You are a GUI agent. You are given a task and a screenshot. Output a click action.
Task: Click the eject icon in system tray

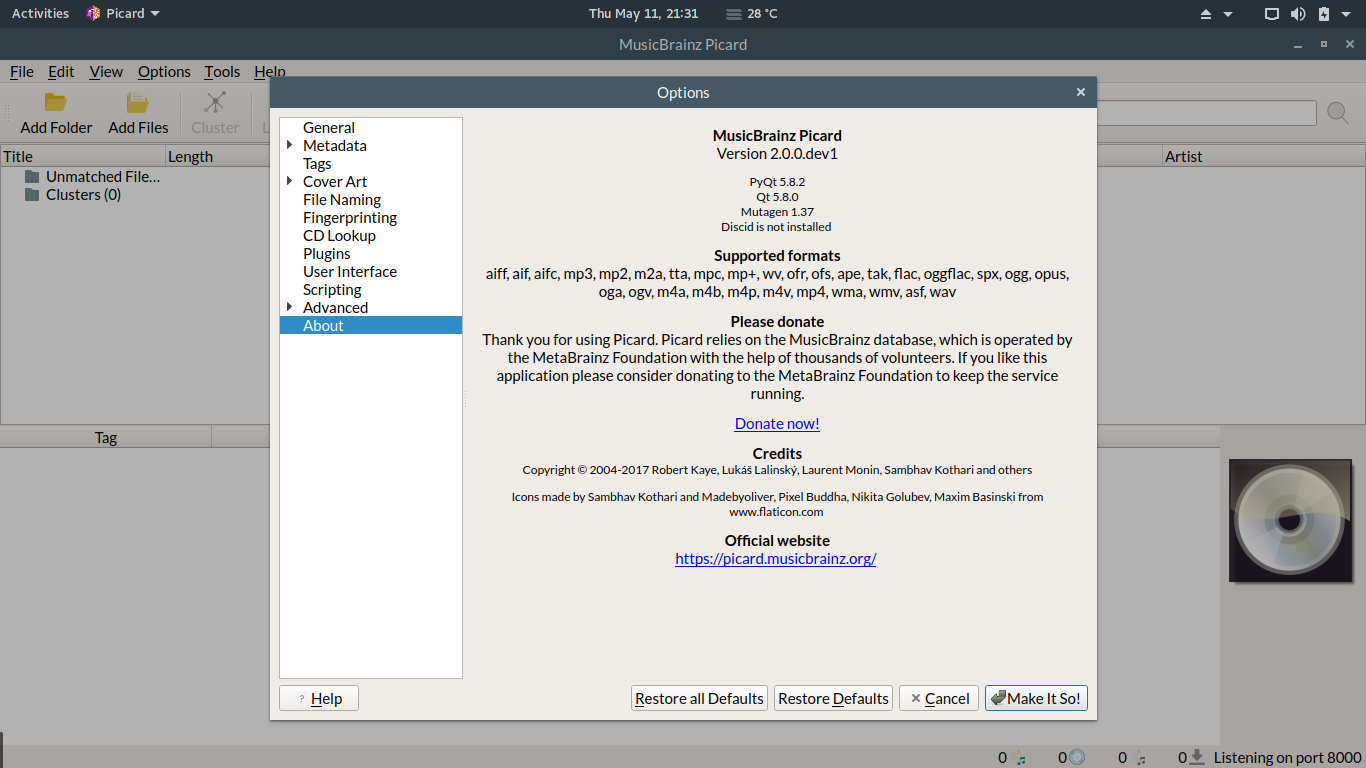(x=1206, y=14)
